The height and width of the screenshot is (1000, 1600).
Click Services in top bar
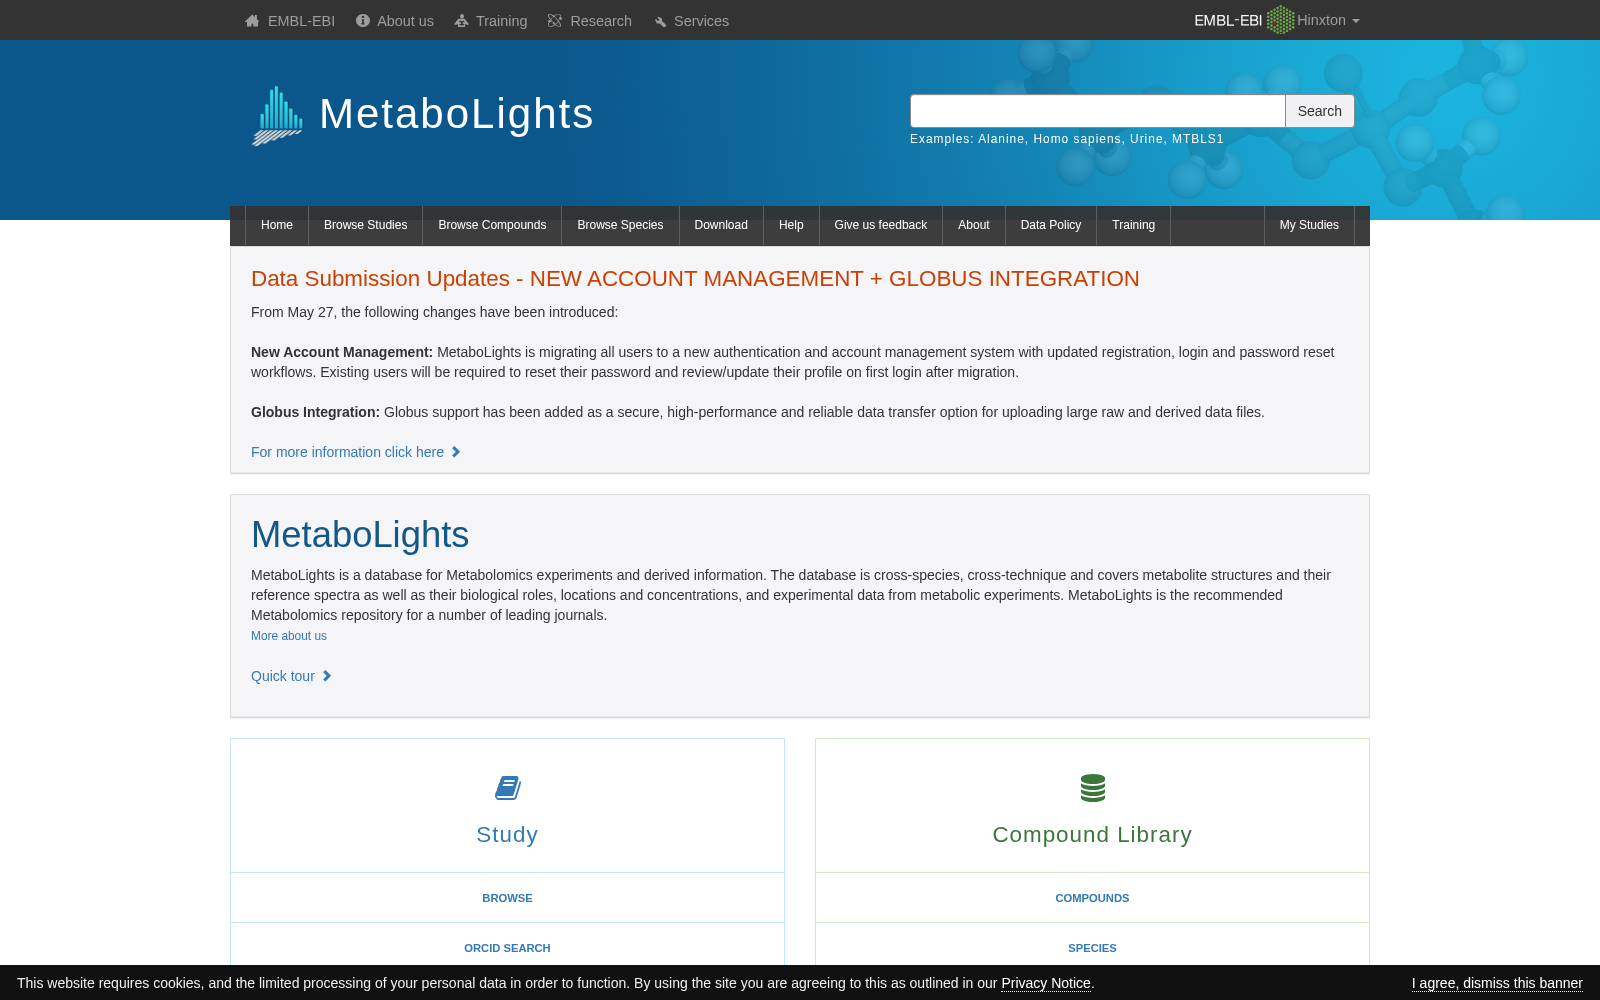pos(701,21)
